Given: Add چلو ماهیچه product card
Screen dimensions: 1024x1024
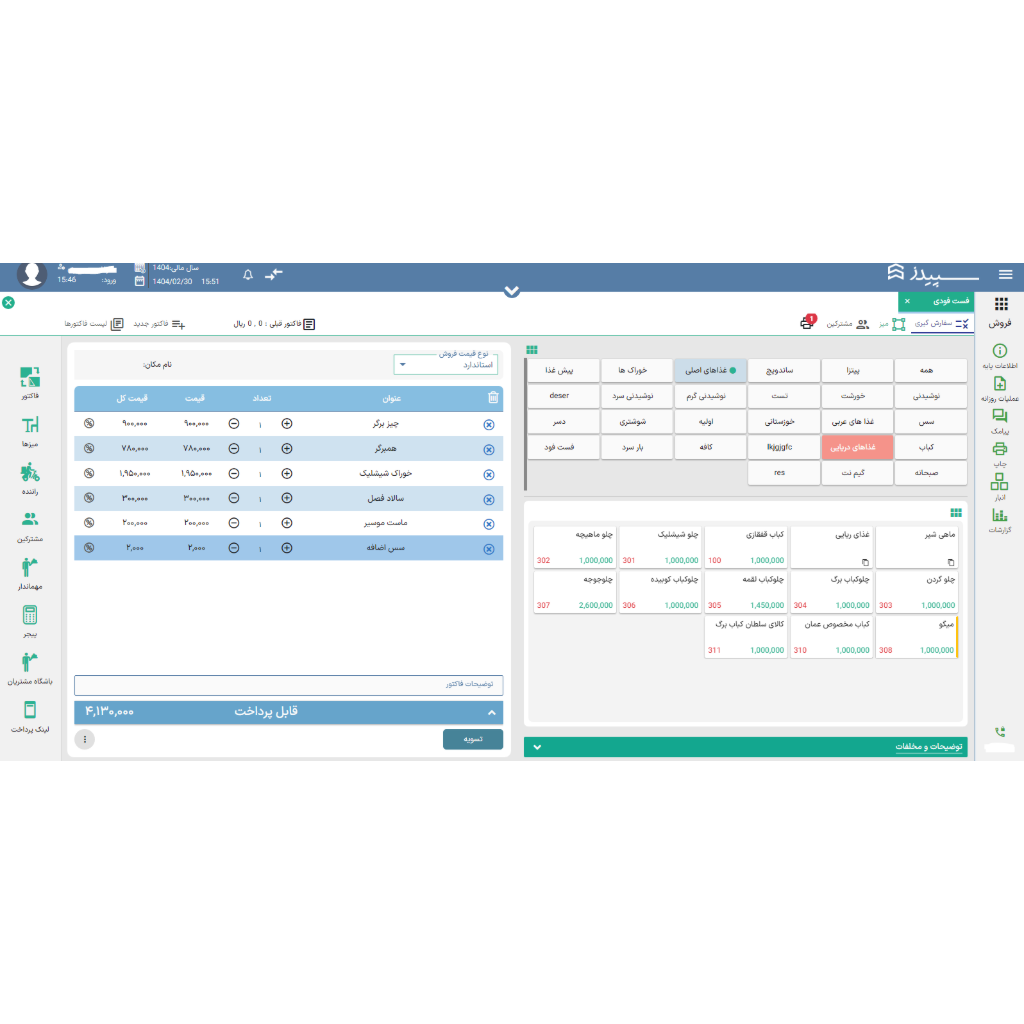Looking at the screenshot, I should (575, 547).
